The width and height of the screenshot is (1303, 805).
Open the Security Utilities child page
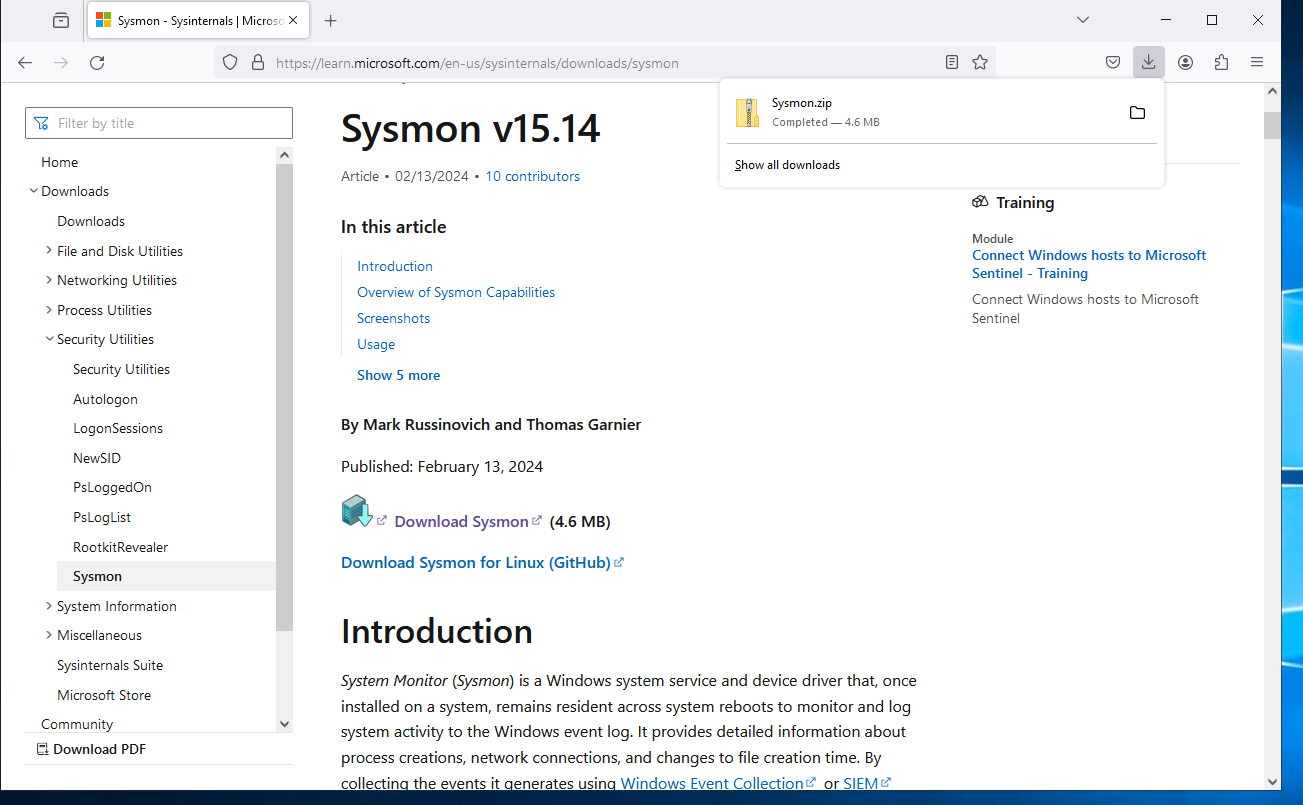(121, 369)
